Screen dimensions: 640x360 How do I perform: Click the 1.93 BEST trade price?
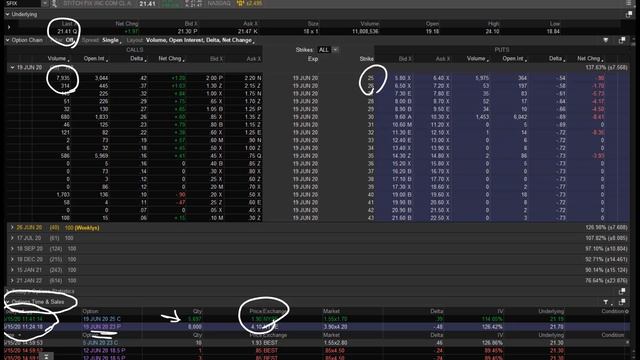264,343
